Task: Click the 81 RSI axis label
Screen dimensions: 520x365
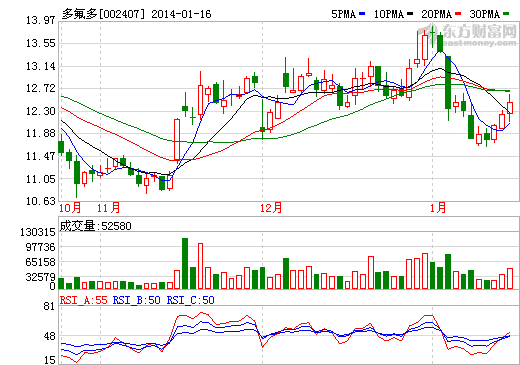Action: [49, 306]
